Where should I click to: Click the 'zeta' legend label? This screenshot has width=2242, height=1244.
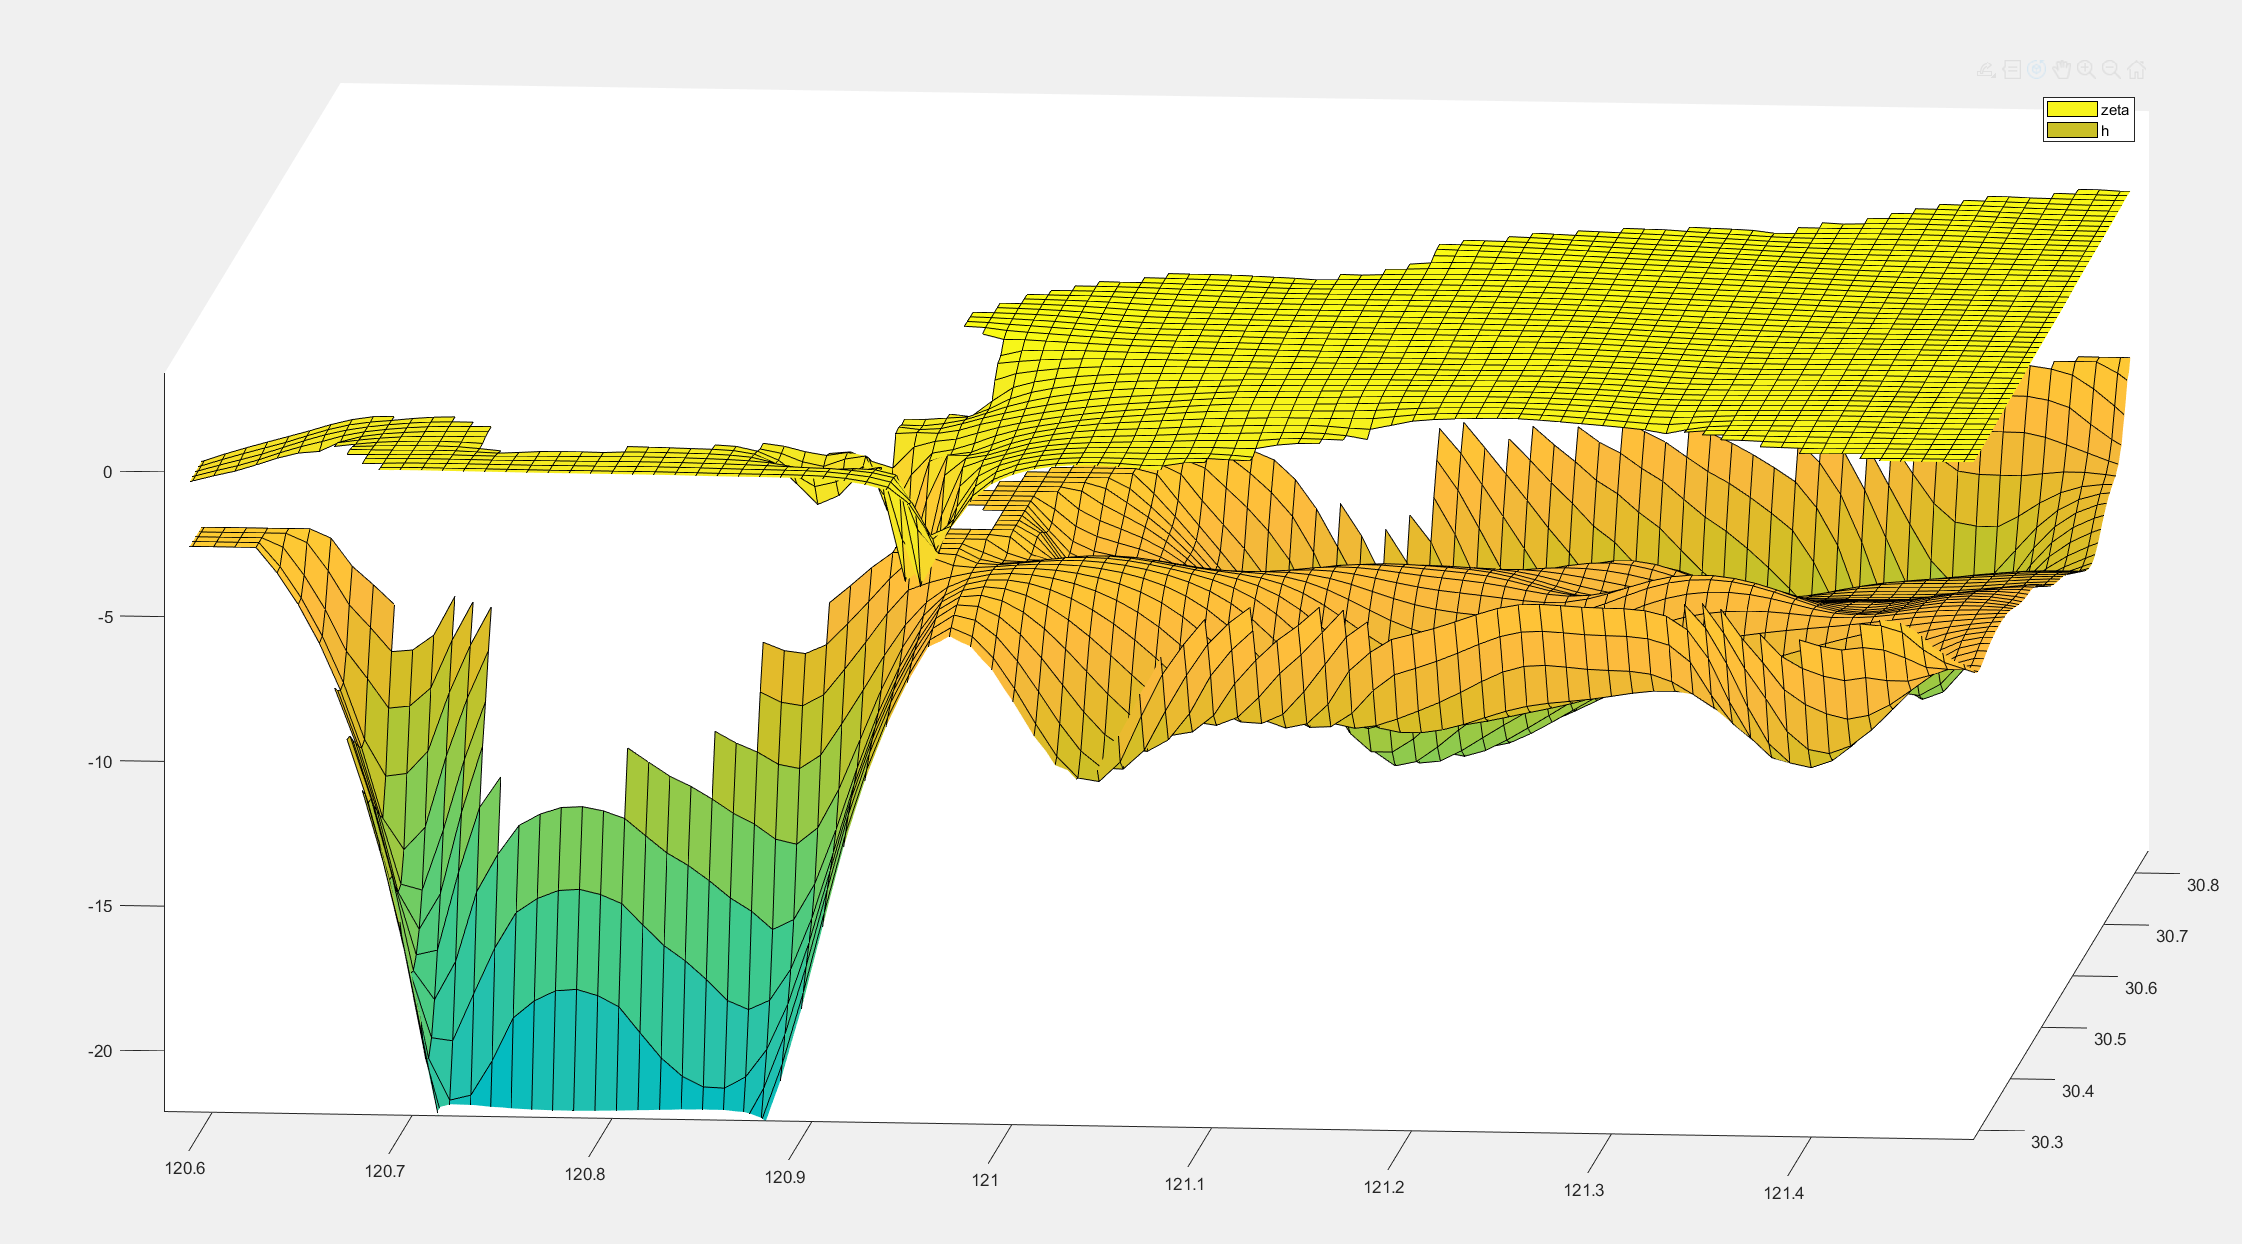(x=2114, y=110)
